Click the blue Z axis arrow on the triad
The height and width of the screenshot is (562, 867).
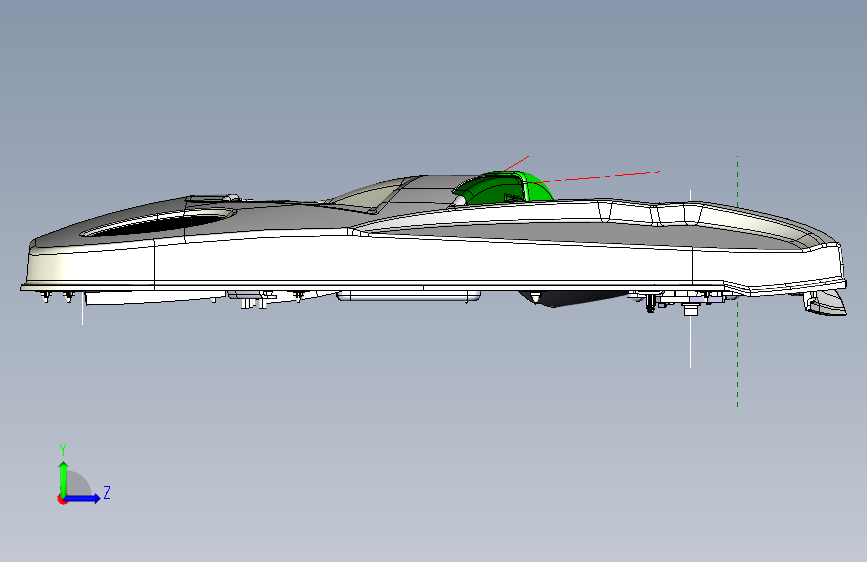click(83, 498)
